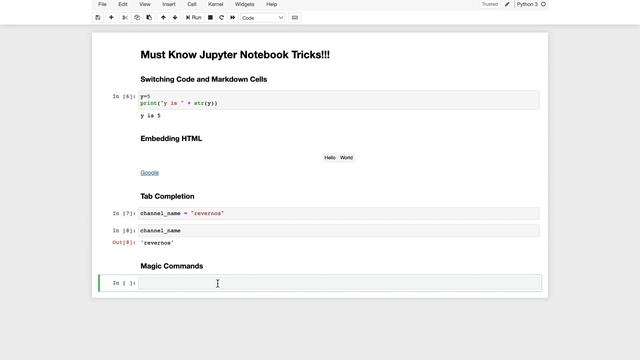Open the Cell menu
This screenshot has width=640, height=360.
[x=192, y=4]
